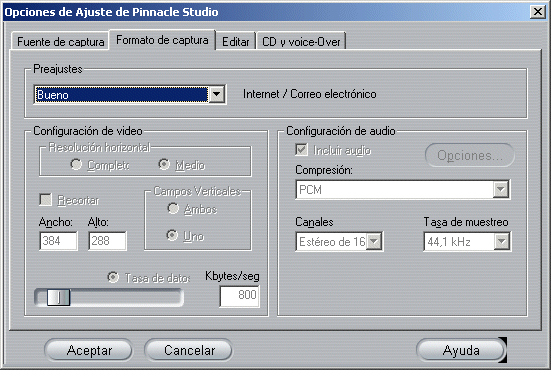Open the CD y voice-Over tab
The width and height of the screenshot is (551, 370).
pos(301,42)
